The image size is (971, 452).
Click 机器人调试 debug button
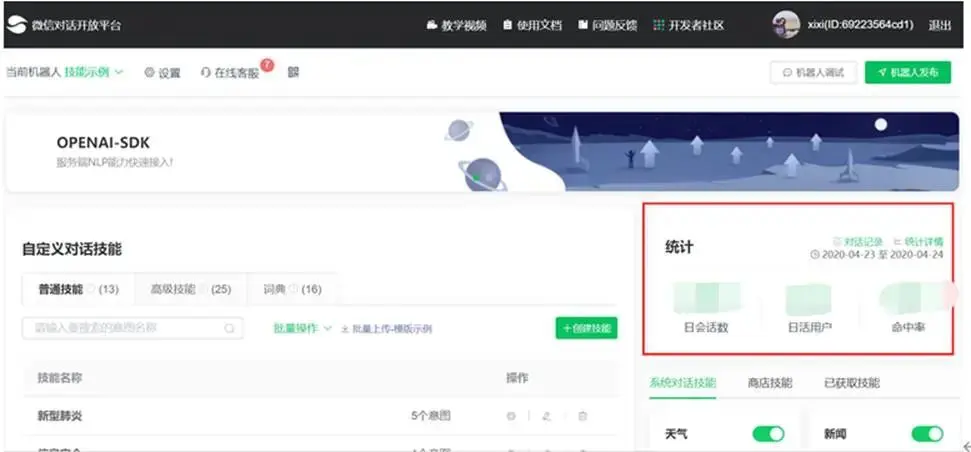click(x=814, y=72)
